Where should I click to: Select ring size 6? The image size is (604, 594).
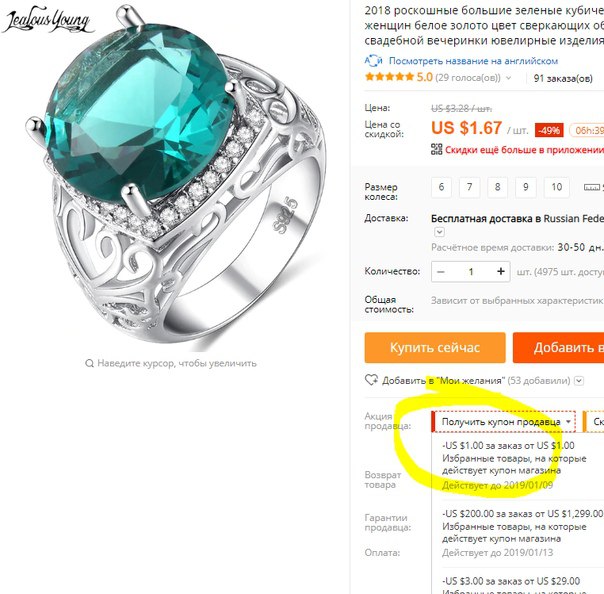click(441, 187)
